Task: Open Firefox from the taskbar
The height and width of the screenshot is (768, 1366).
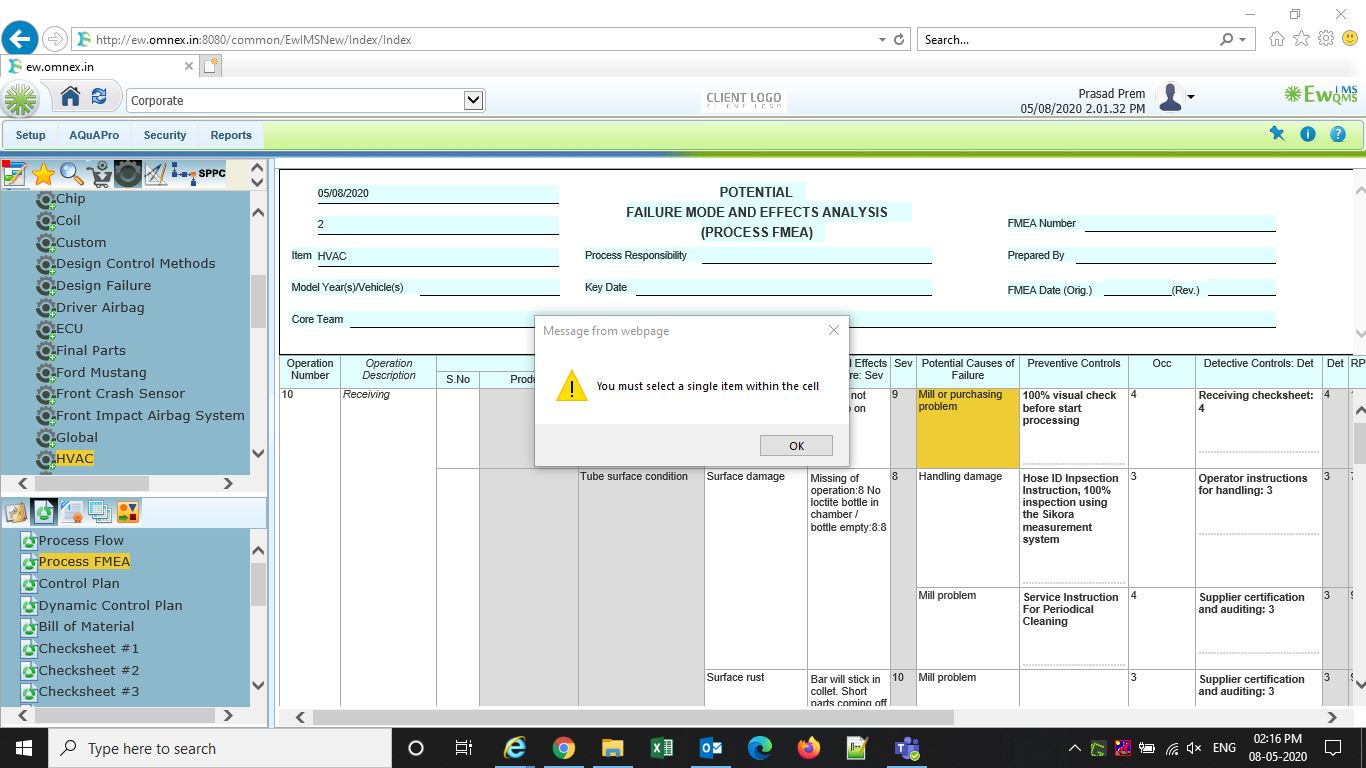Action: [x=809, y=748]
